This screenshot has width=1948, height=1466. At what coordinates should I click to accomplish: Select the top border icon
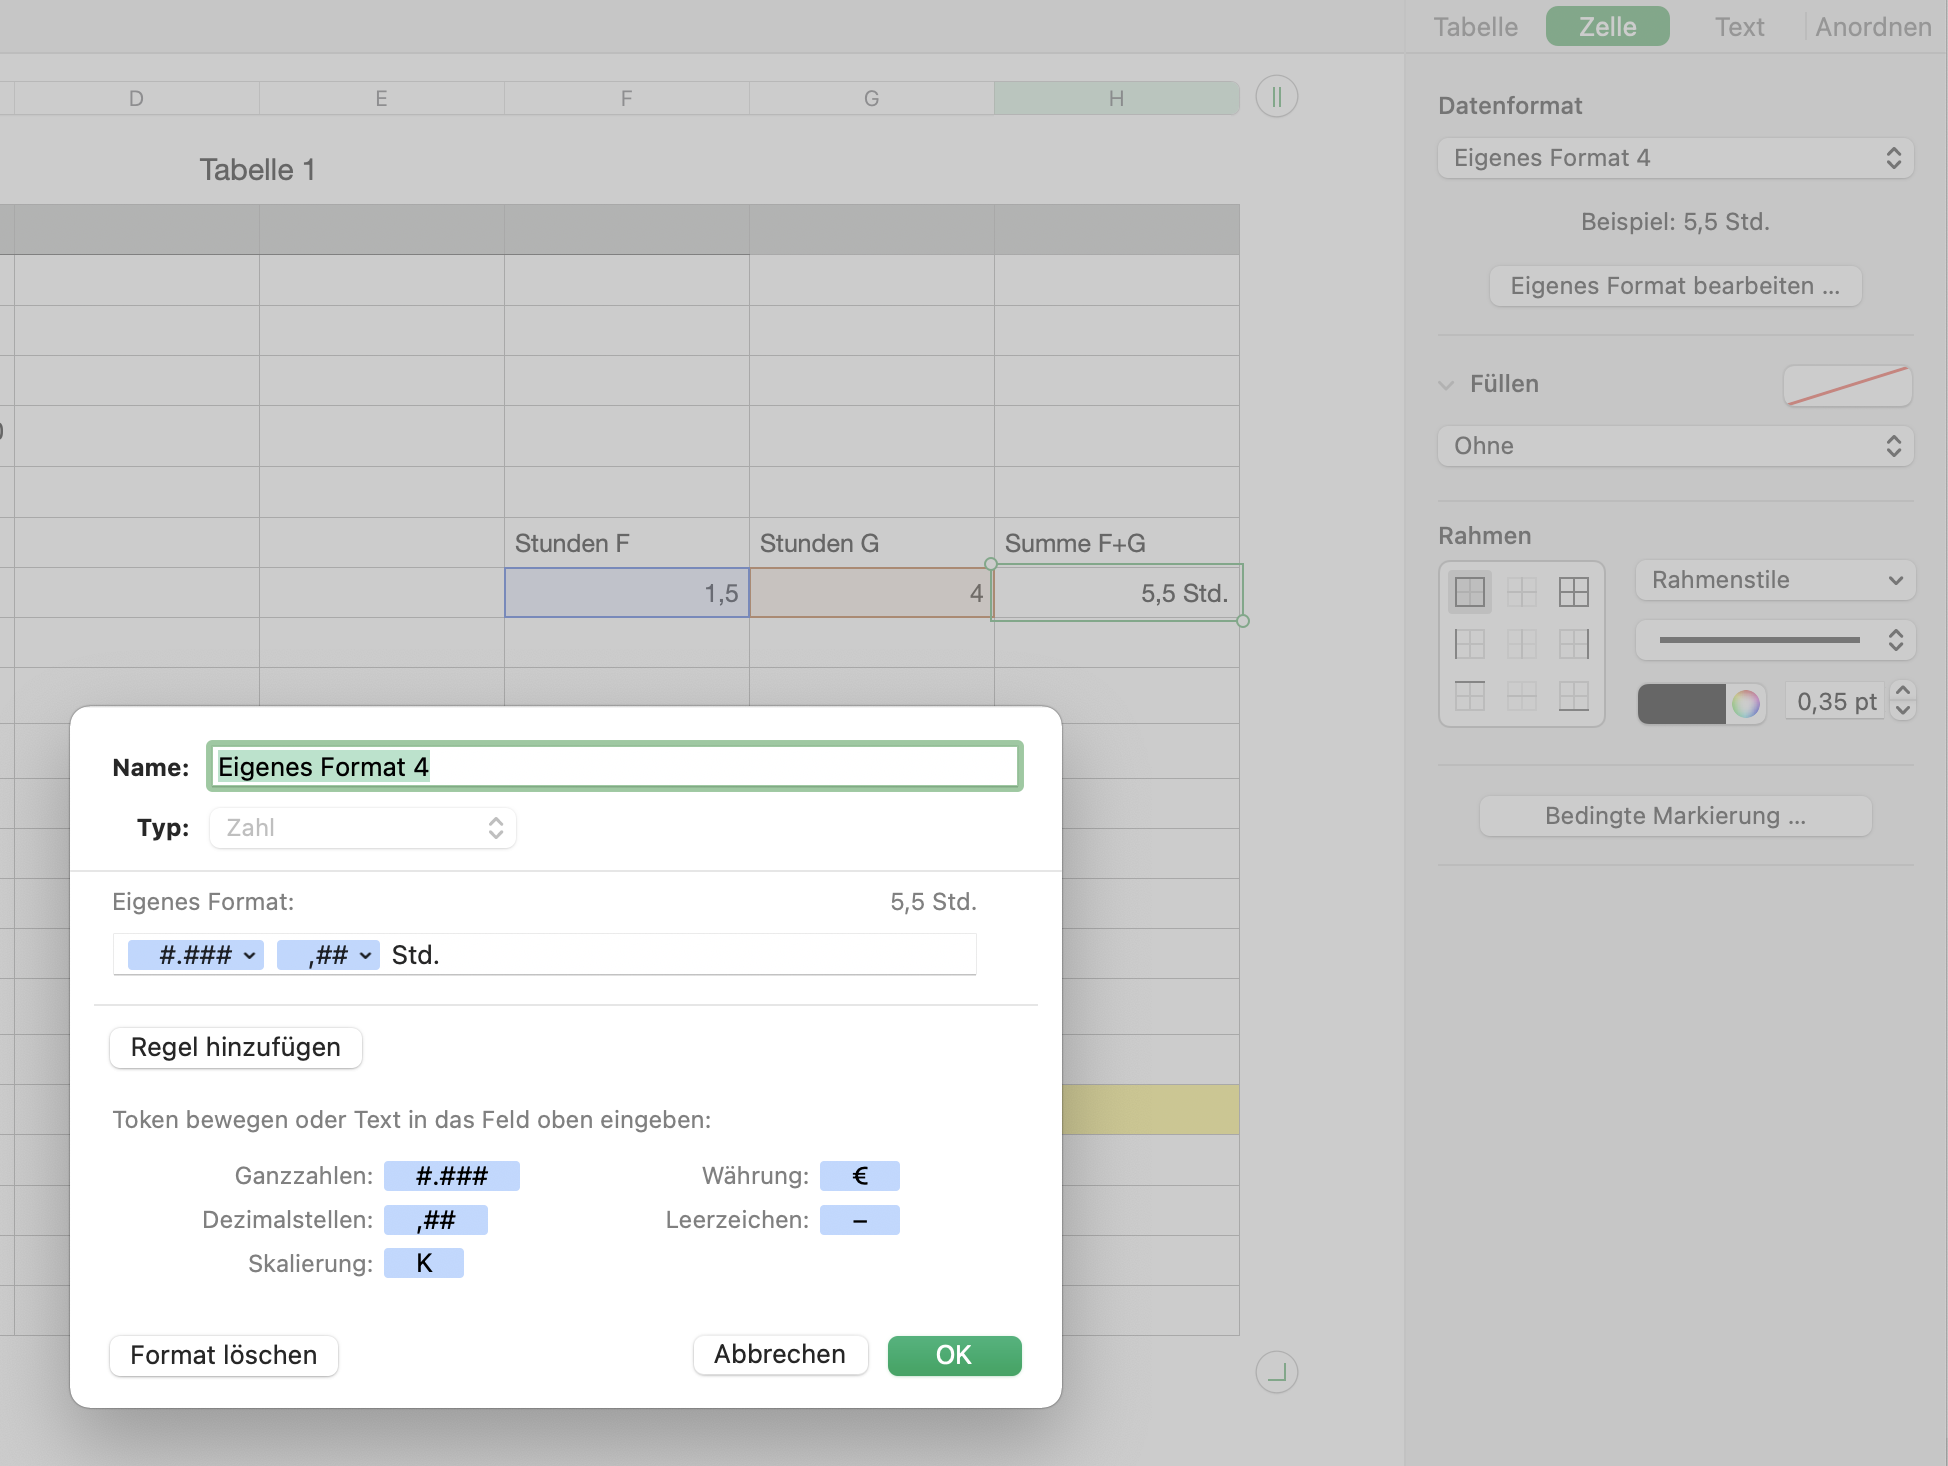1469,696
